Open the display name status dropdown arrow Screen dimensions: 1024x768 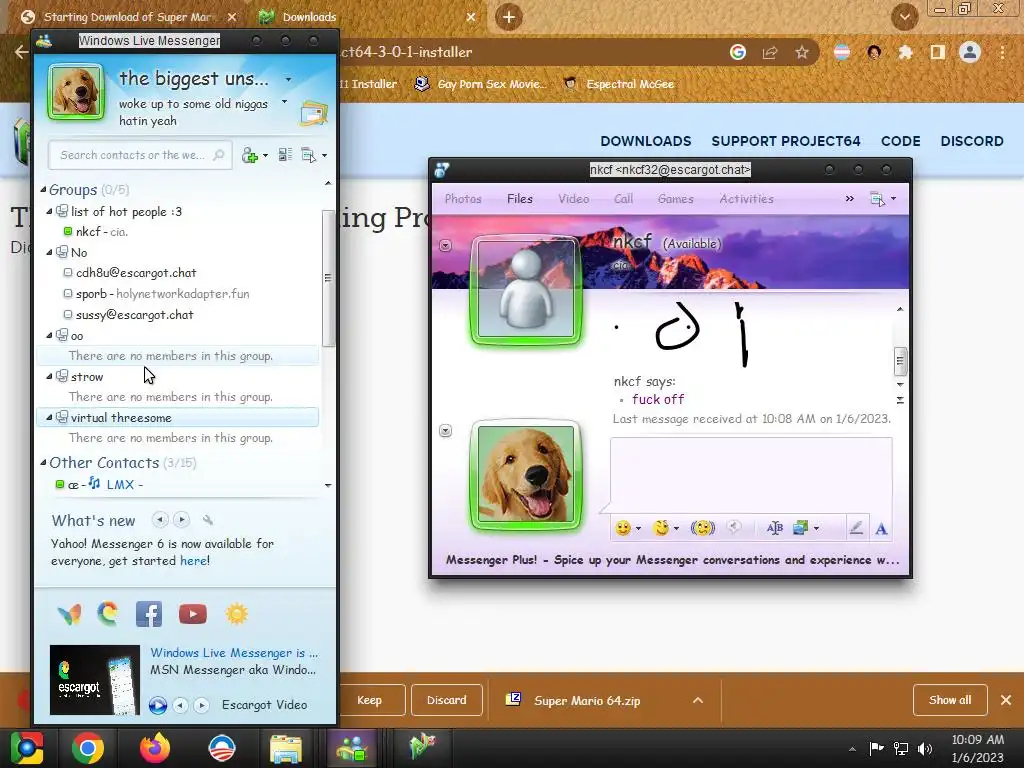pos(288,80)
